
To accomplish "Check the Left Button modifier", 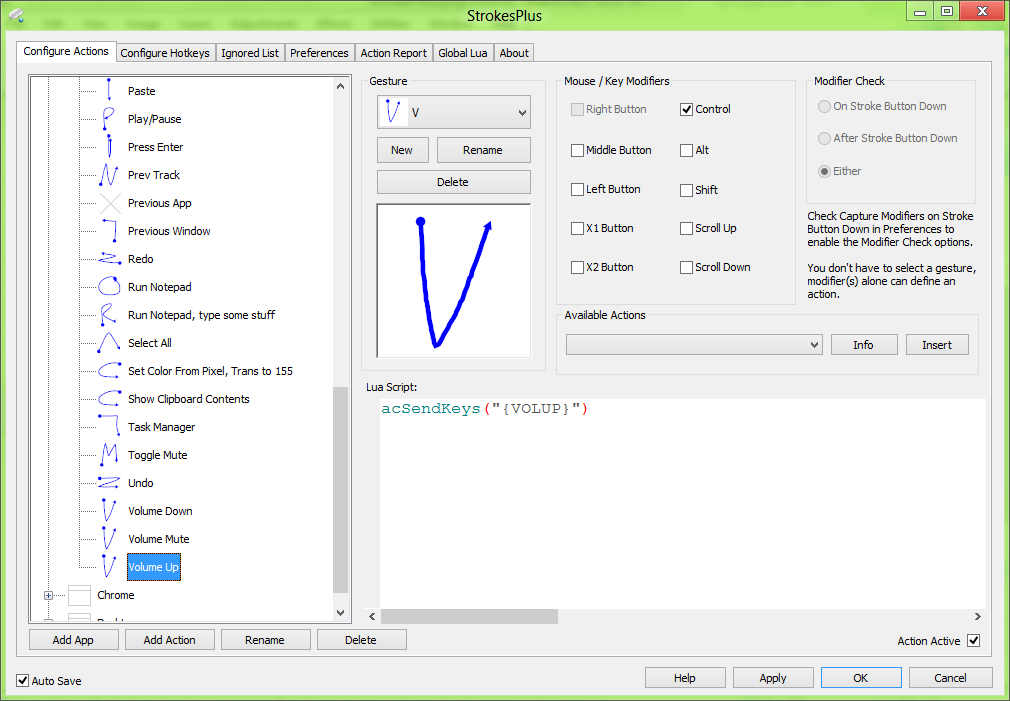I will 577,189.
